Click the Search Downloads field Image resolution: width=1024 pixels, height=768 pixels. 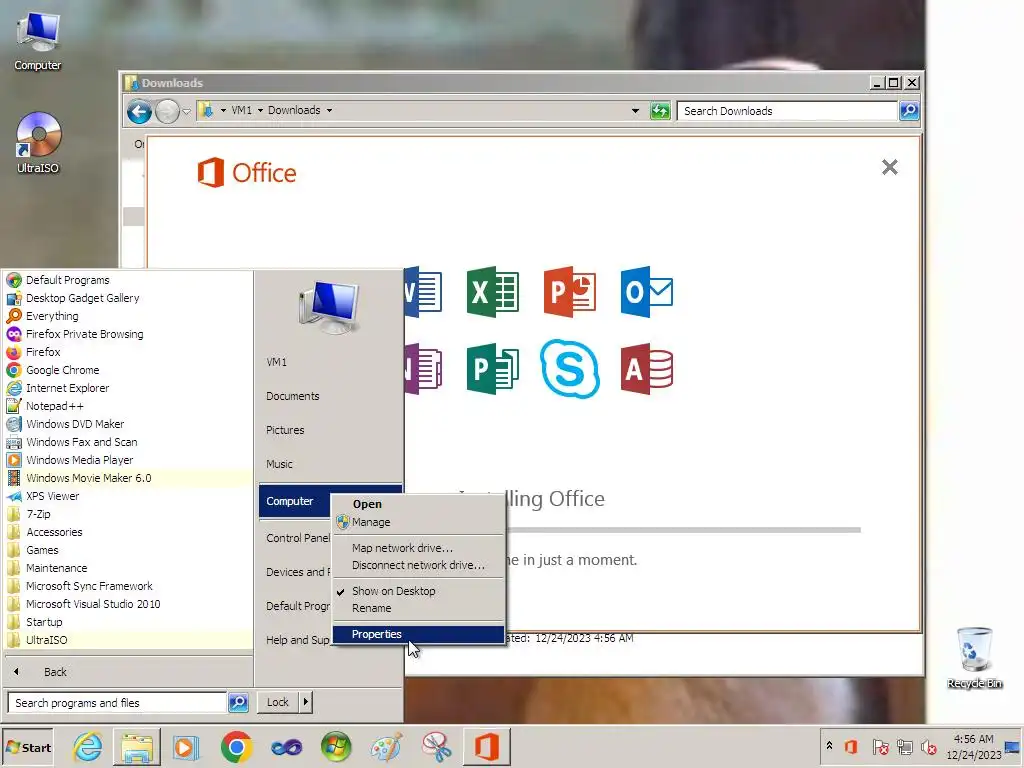pyautogui.click(x=787, y=111)
